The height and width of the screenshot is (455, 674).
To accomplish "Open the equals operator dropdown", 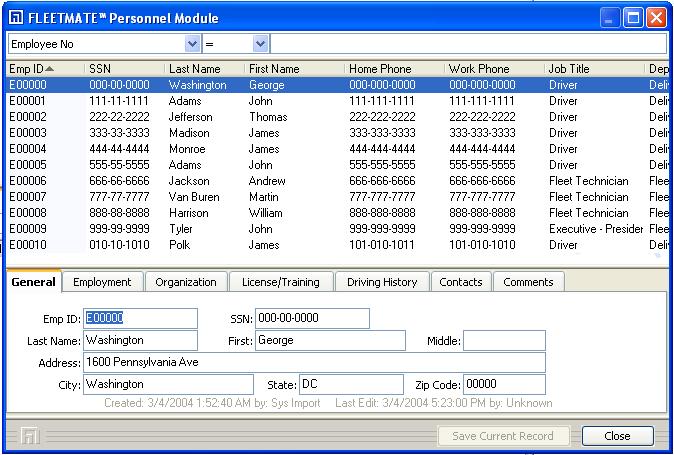I will (260, 44).
